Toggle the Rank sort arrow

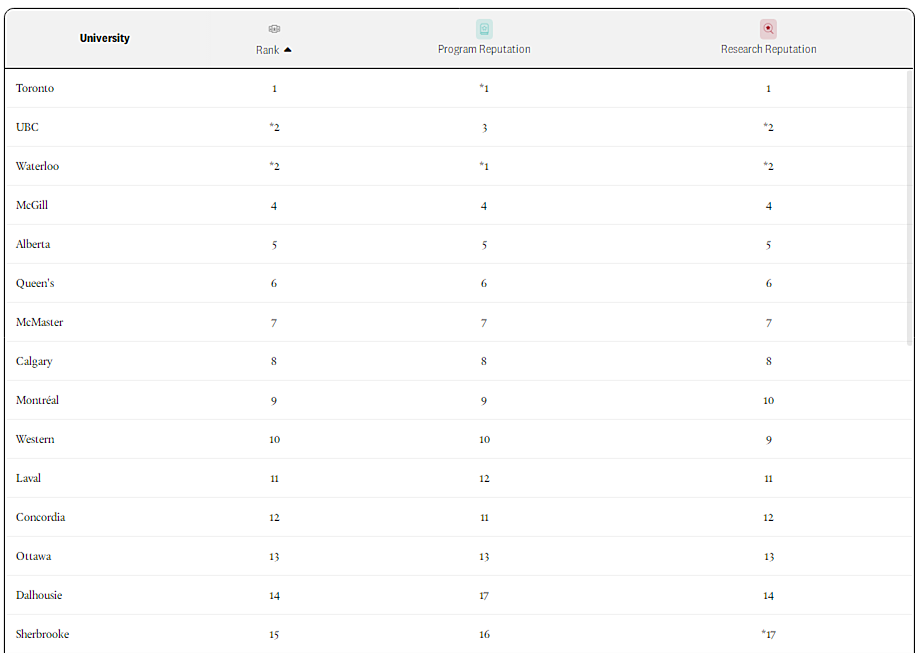point(287,50)
